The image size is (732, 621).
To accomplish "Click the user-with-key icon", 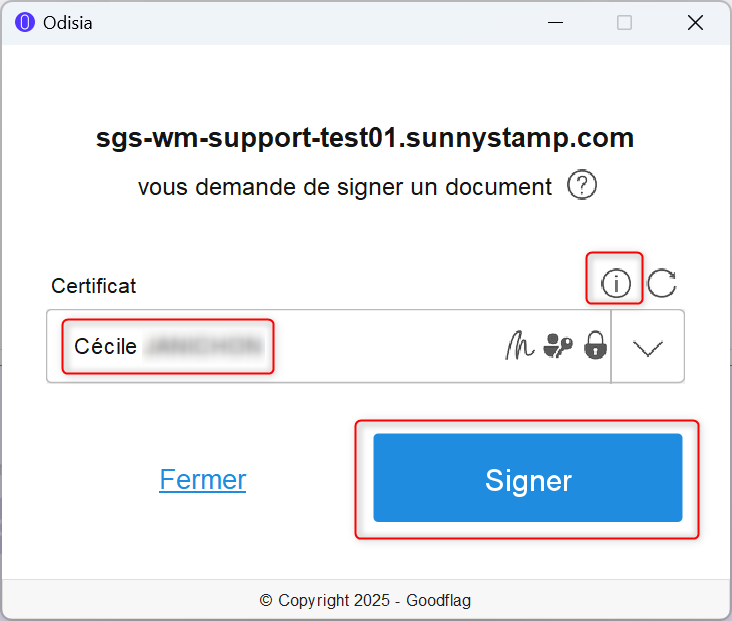I will 558,346.
